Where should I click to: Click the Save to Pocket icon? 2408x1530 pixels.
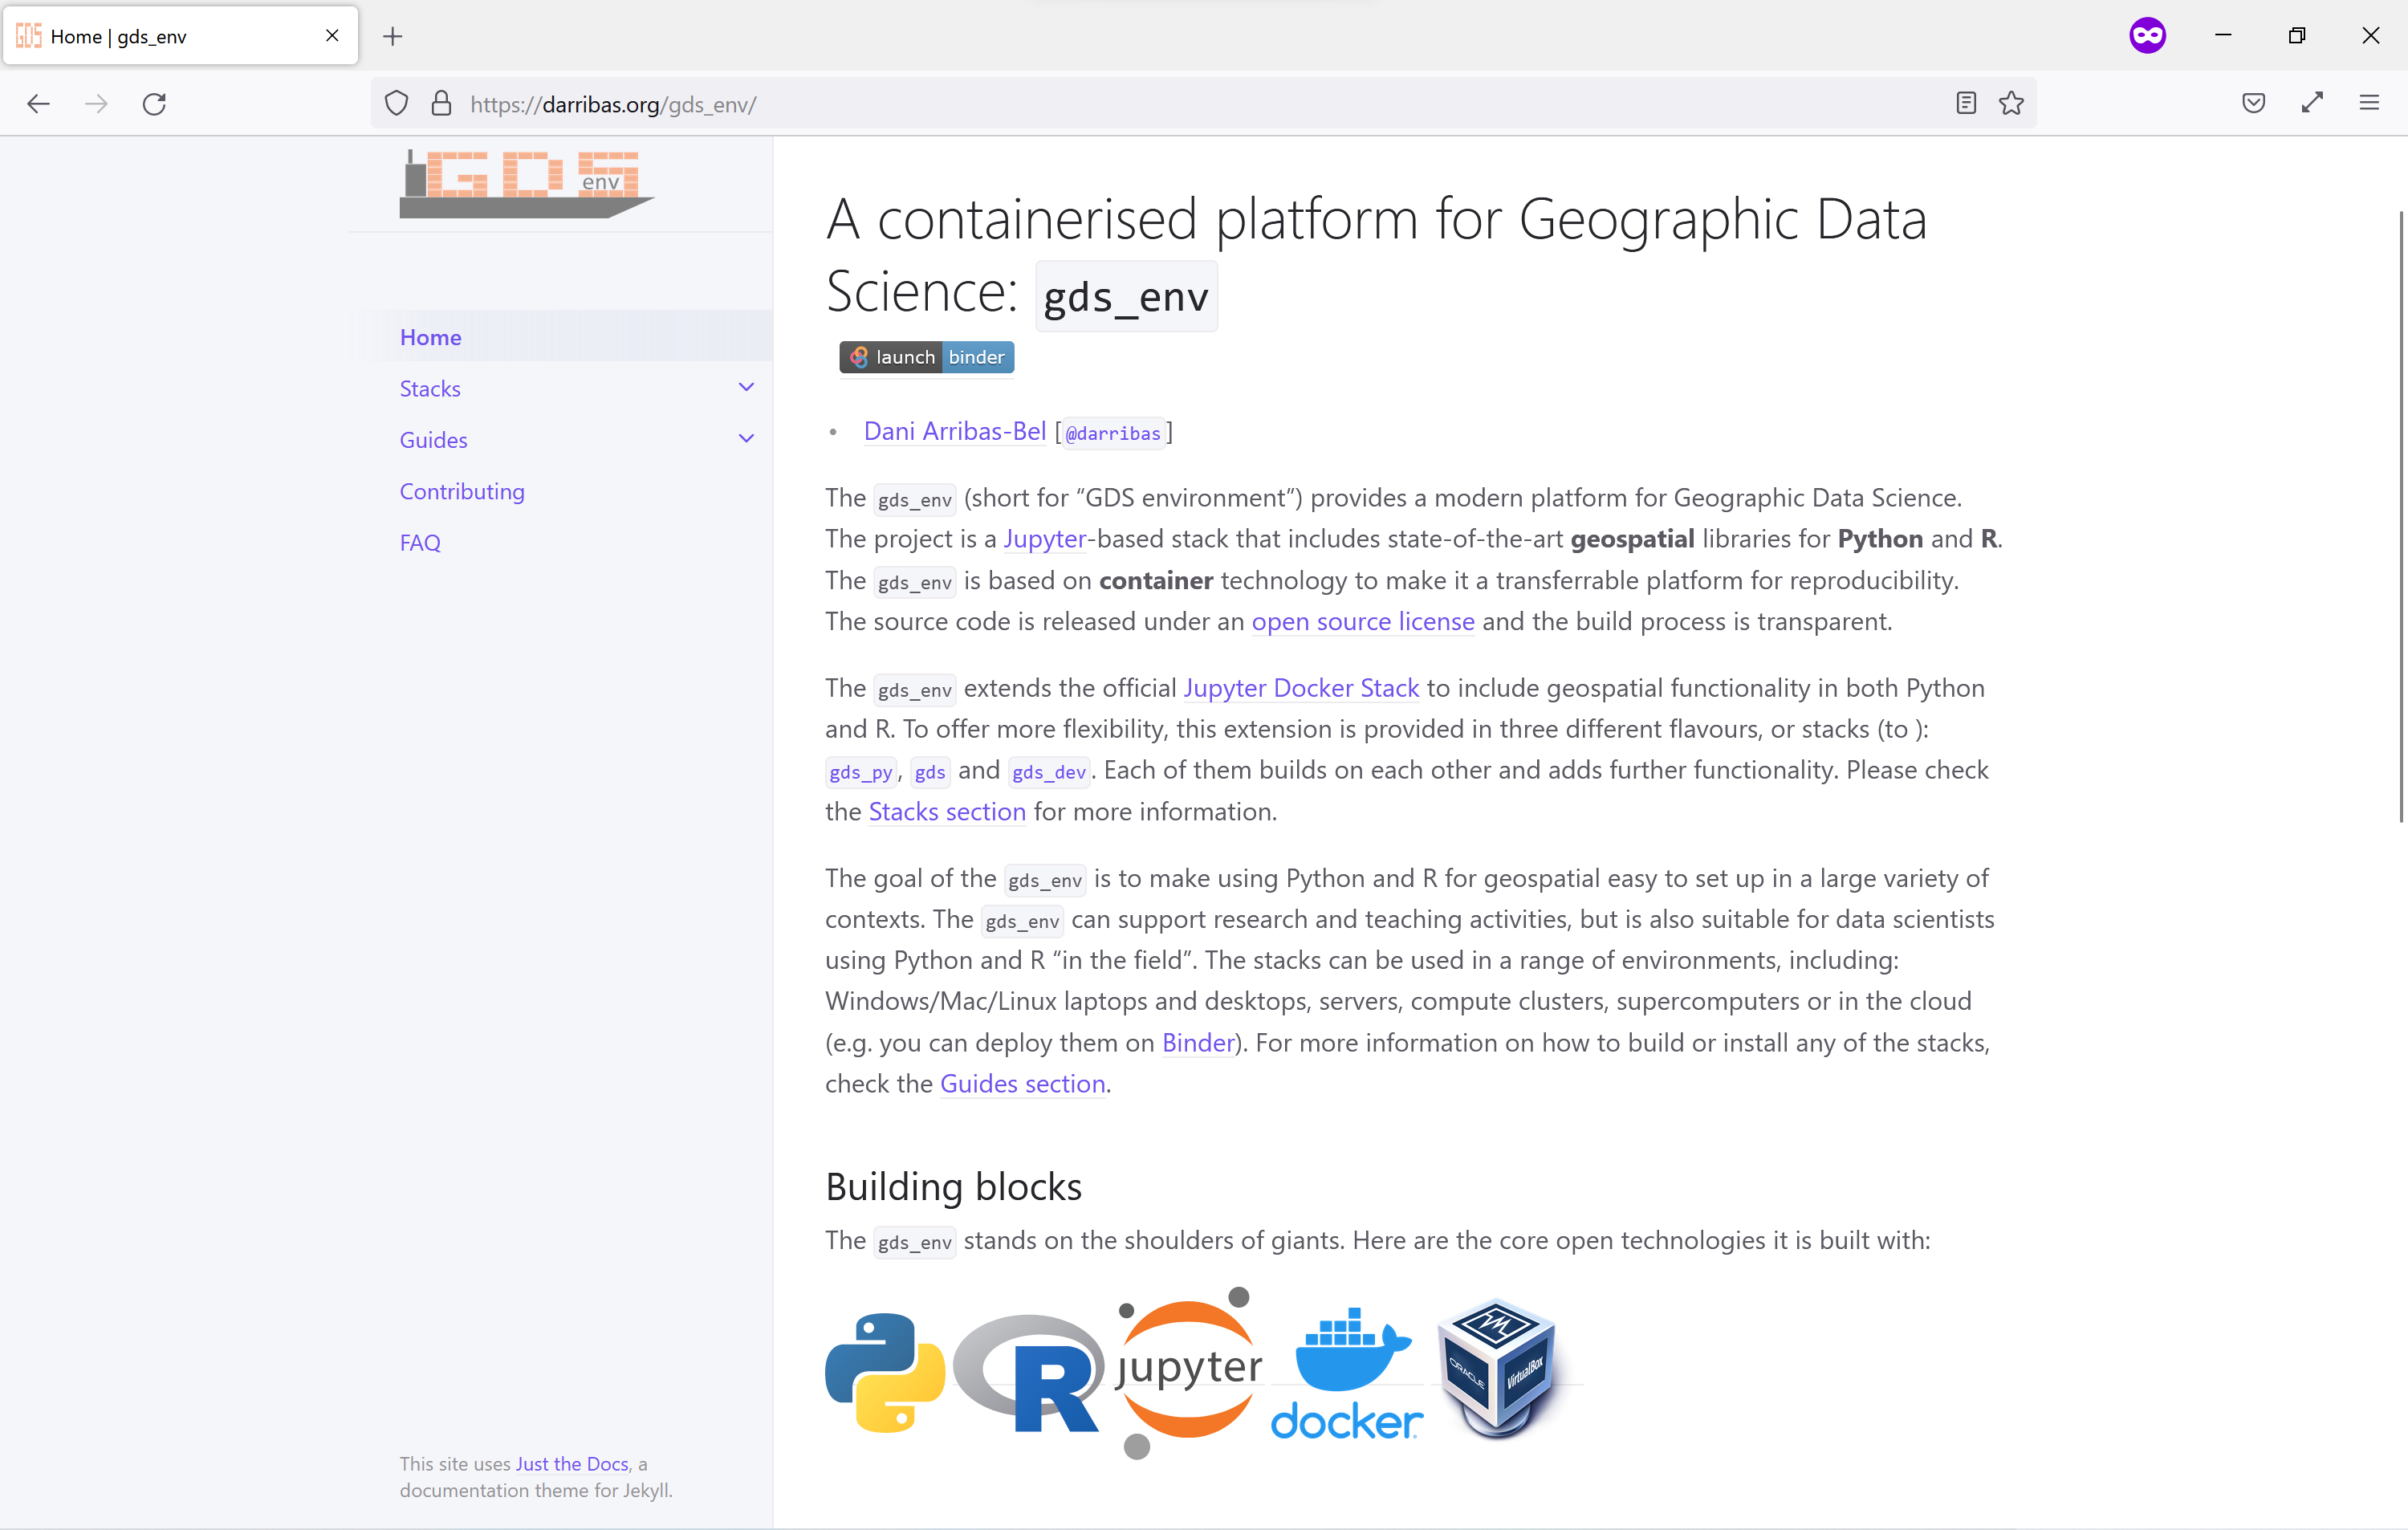pos(2253,104)
